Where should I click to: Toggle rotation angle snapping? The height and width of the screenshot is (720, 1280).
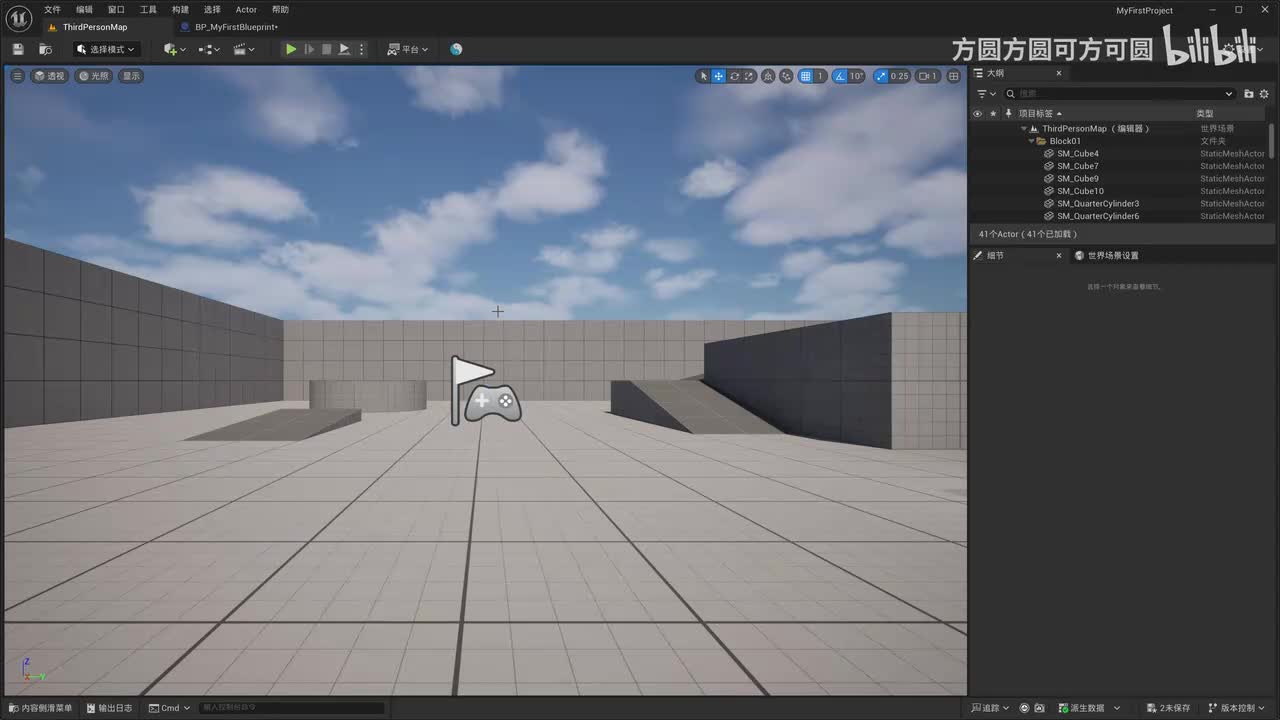840,76
